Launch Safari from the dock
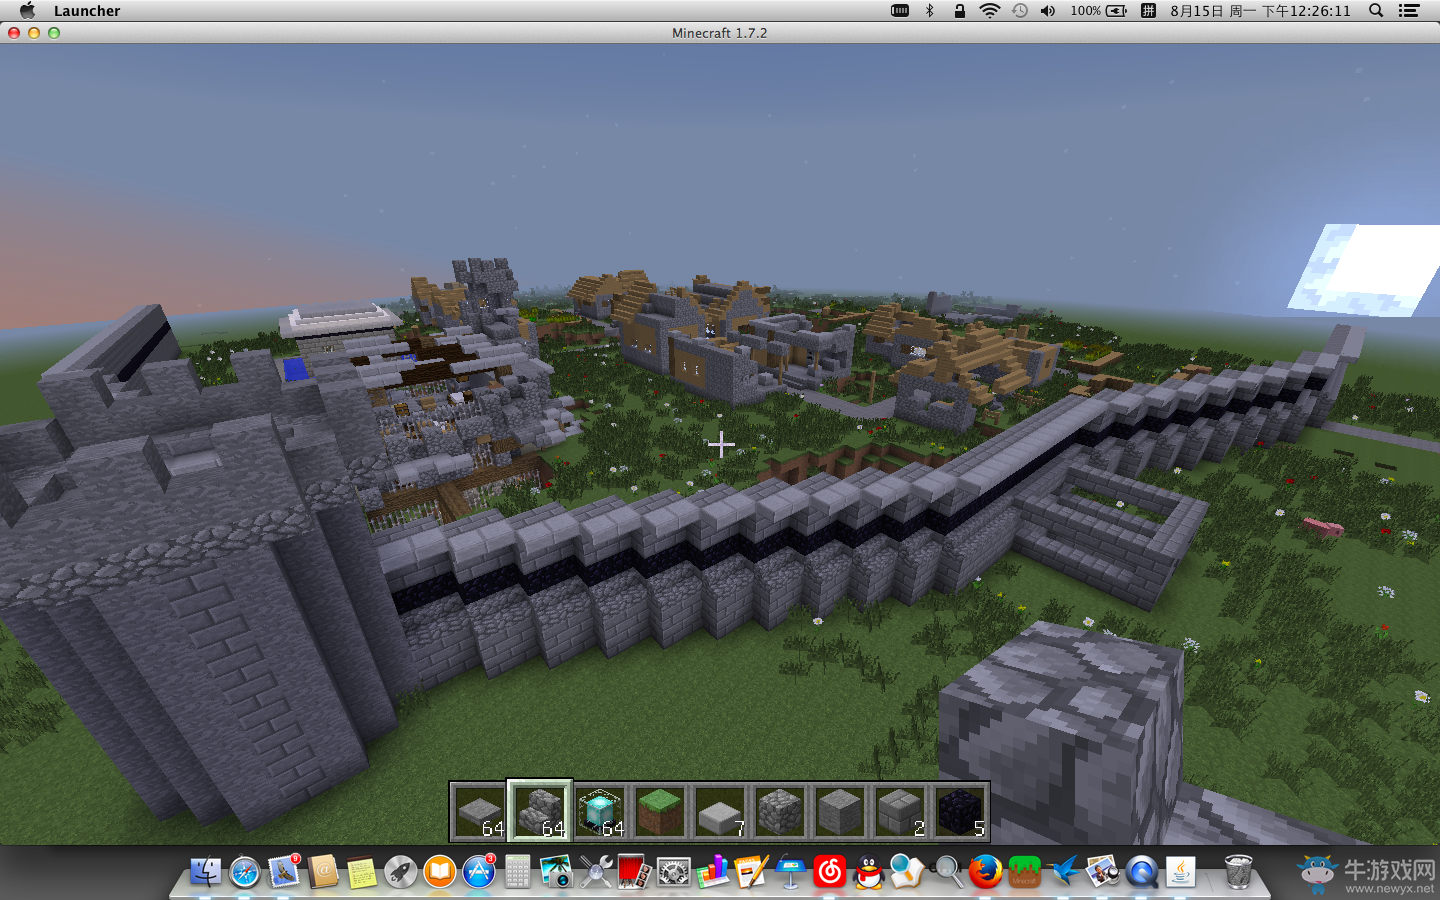This screenshot has width=1440, height=900. 245,872
